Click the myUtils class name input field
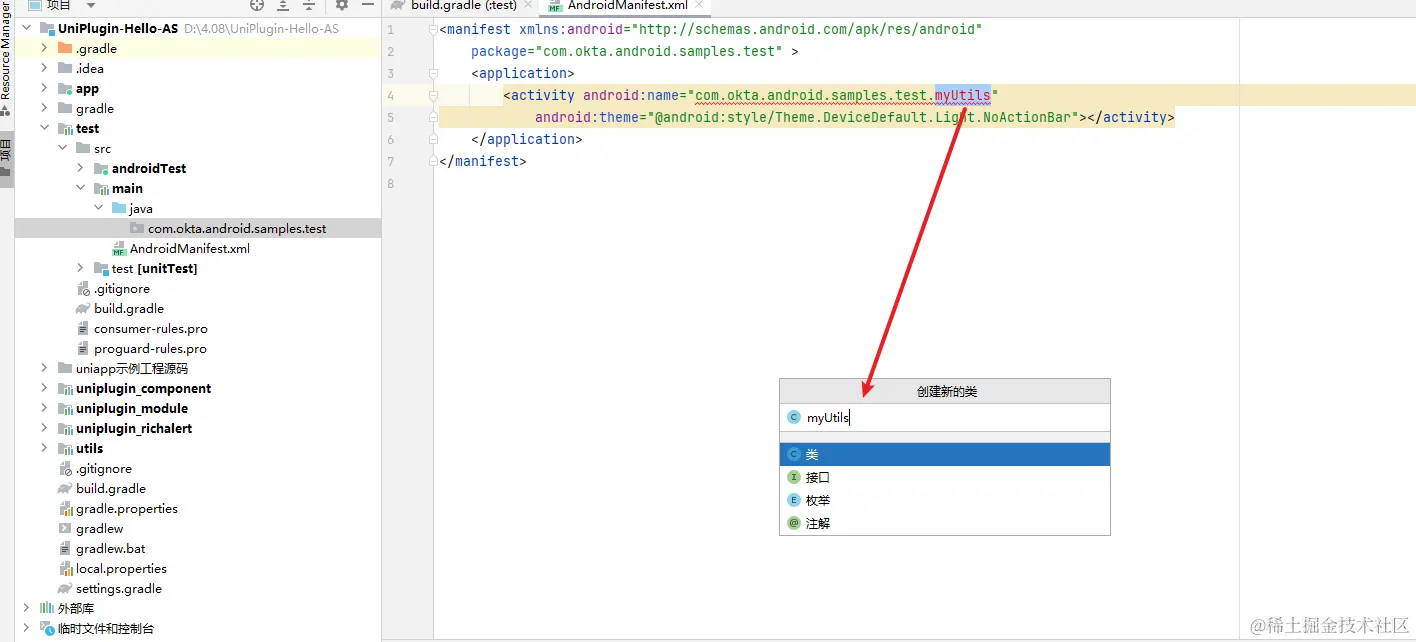 [945, 418]
